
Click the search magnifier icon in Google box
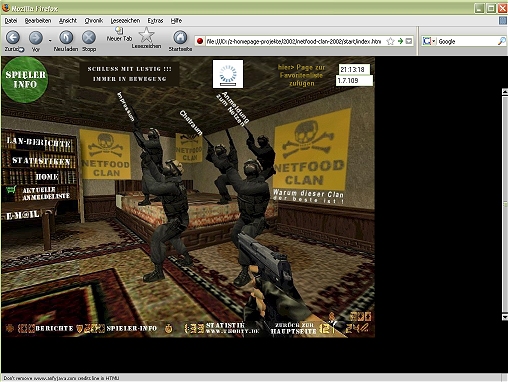pos(501,41)
